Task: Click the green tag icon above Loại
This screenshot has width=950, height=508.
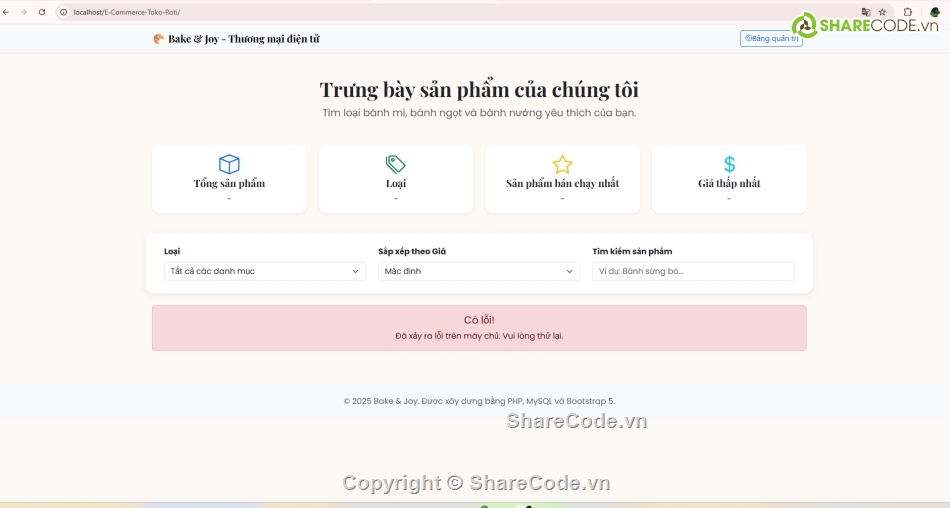Action: 396,164
